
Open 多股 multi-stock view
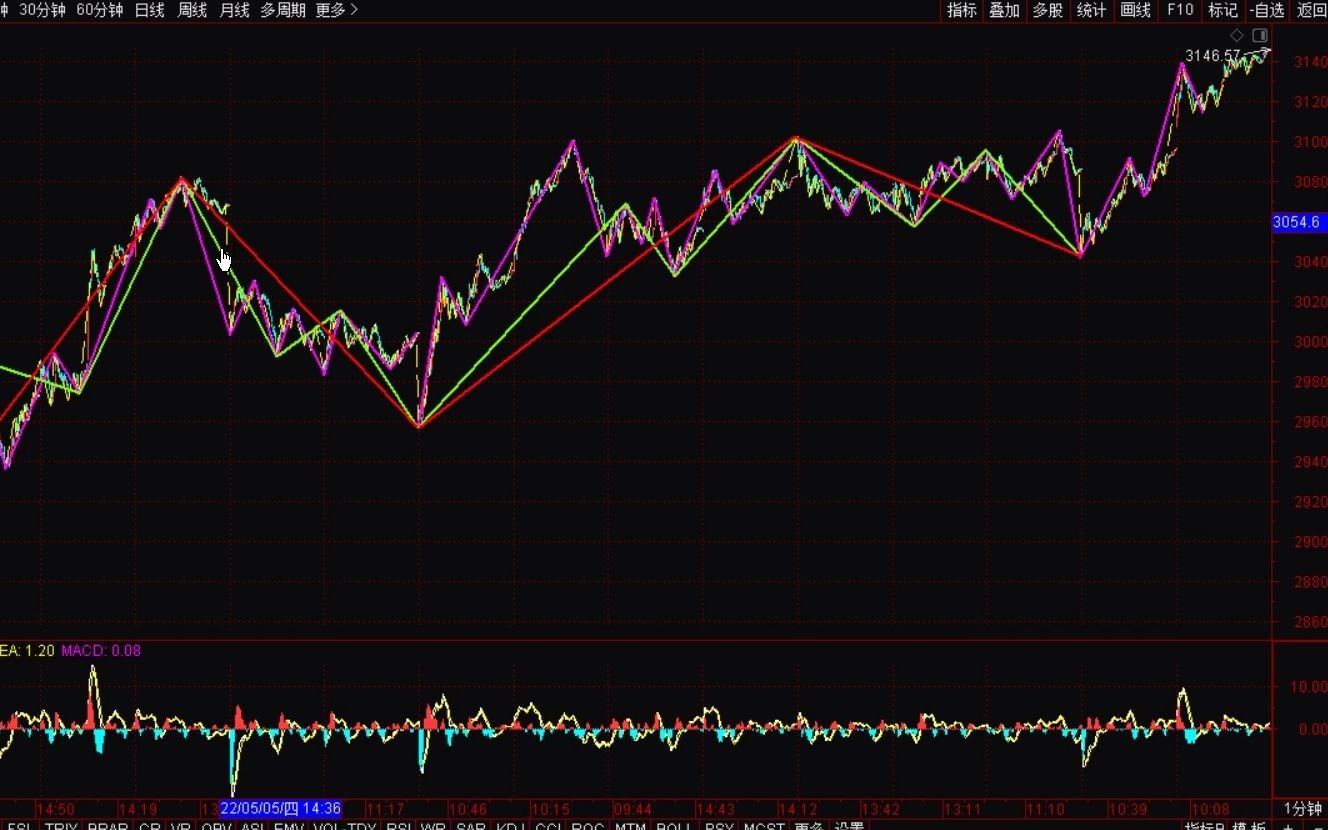coord(1047,10)
